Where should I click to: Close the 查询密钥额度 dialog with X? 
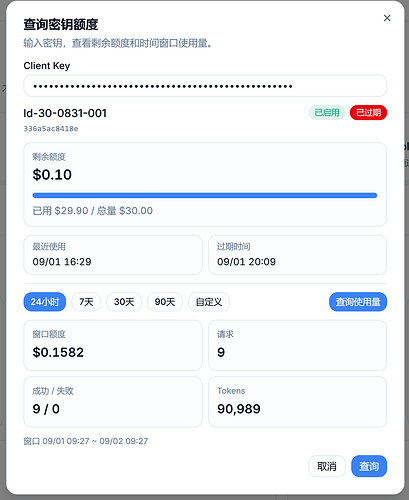click(387, 18)
